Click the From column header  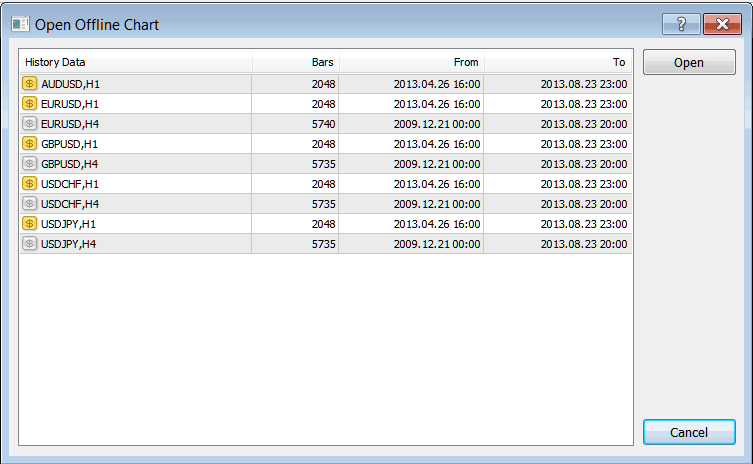coord(411,62)
